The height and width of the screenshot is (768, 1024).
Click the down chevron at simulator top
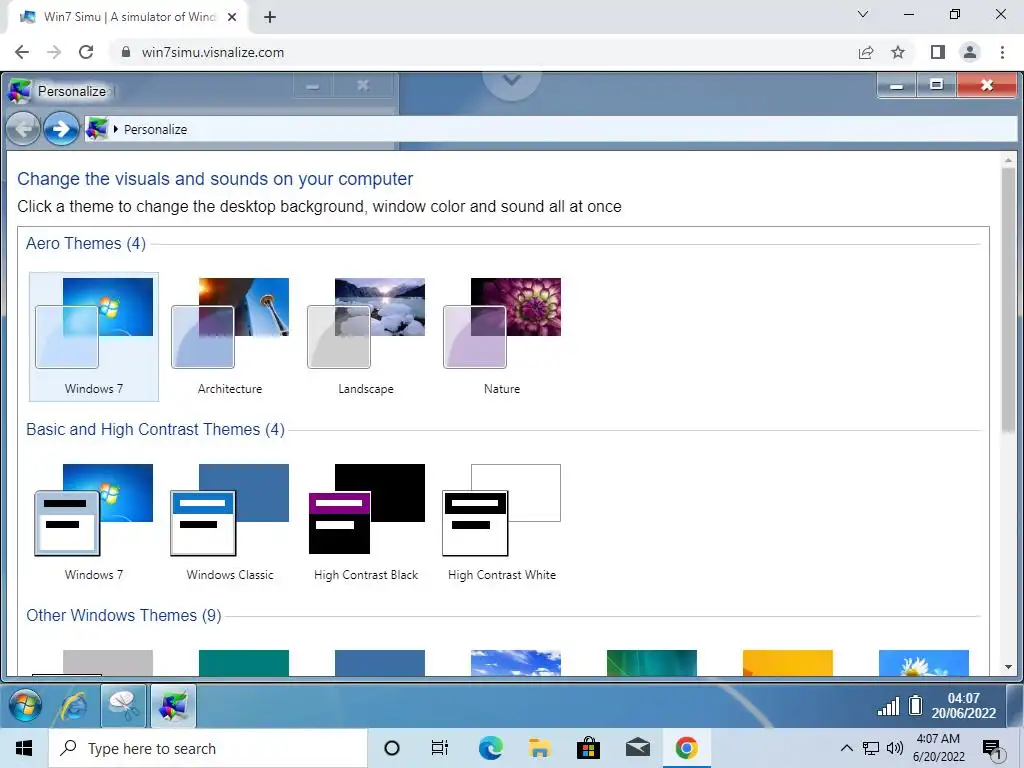[511, 80]
